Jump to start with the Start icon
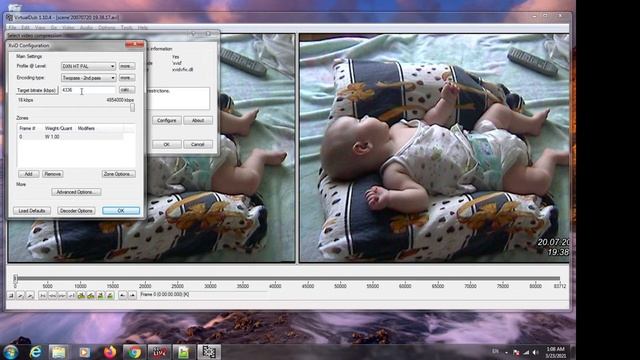Image resolution: width=640 pixels, height=360 pixels. (x=42, y=295)
